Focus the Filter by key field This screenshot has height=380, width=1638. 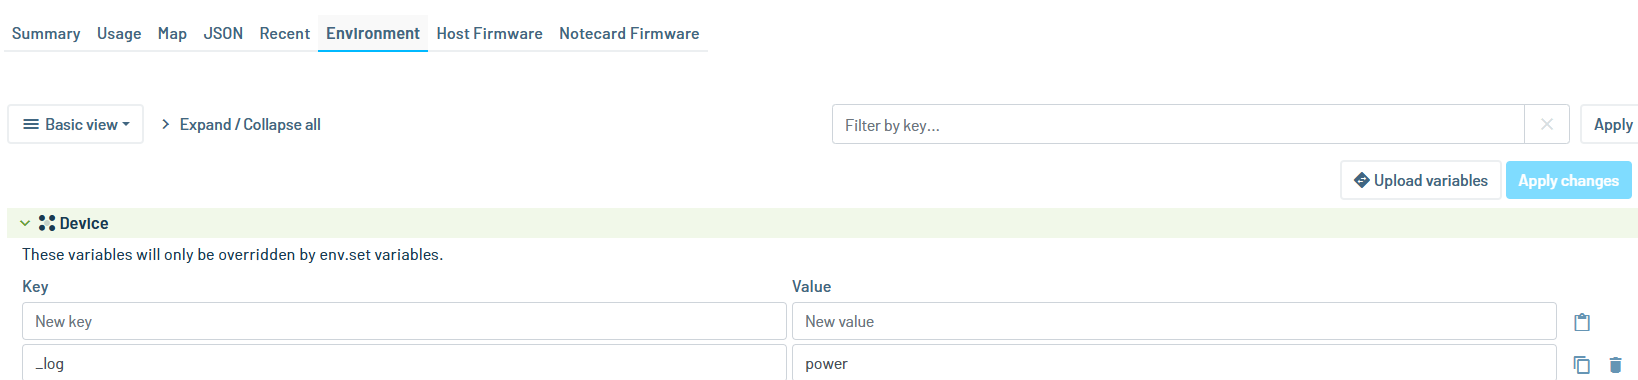(x=1178, y=125)
